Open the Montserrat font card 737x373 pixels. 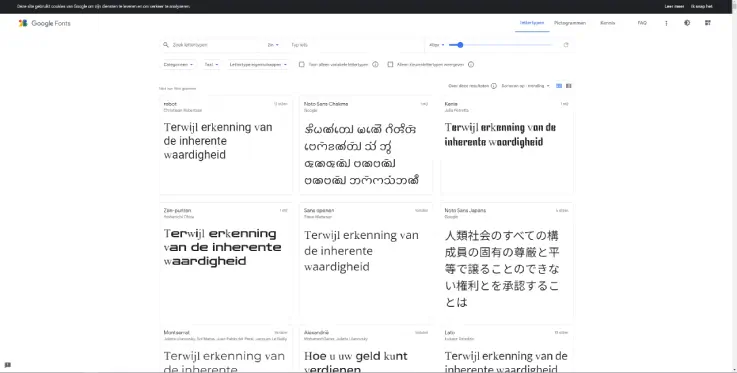tap(226, 349)
